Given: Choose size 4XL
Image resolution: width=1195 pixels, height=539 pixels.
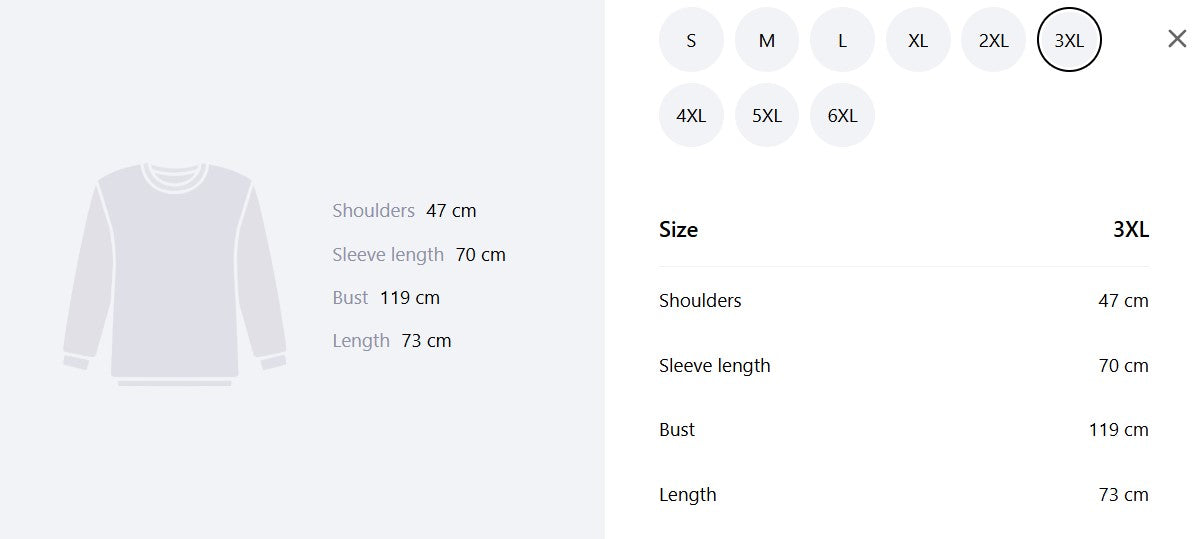Looking at the screenshot, I should 691,115.
